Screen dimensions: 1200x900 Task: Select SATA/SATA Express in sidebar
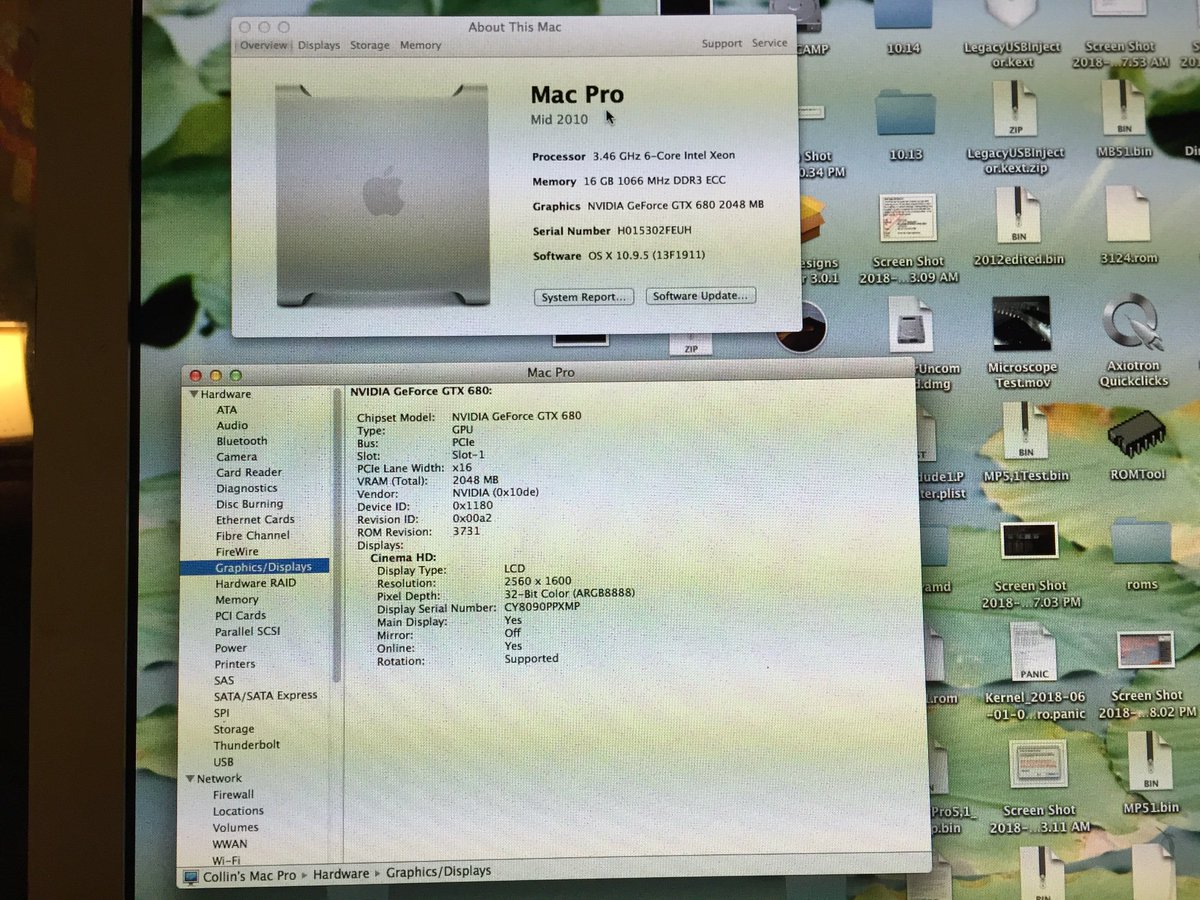pyautogui.click(x=265, y=696)
